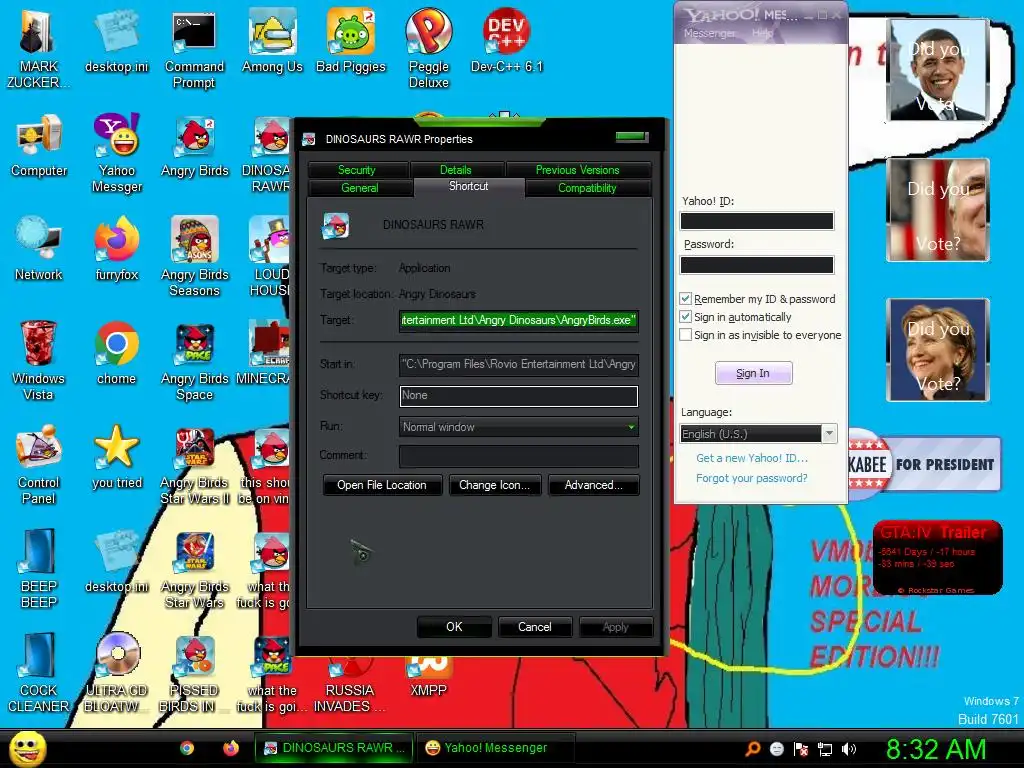Expand the Language dropdown in Yahoo Messenger
Image resolution: width=1024 pixels, height=768 pixels.
pos(829,434)
